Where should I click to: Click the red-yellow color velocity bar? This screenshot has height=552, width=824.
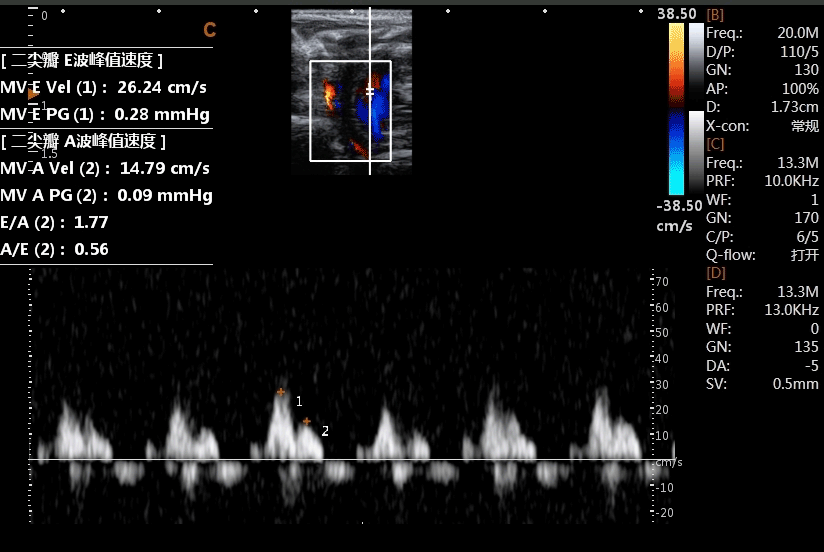676,65
